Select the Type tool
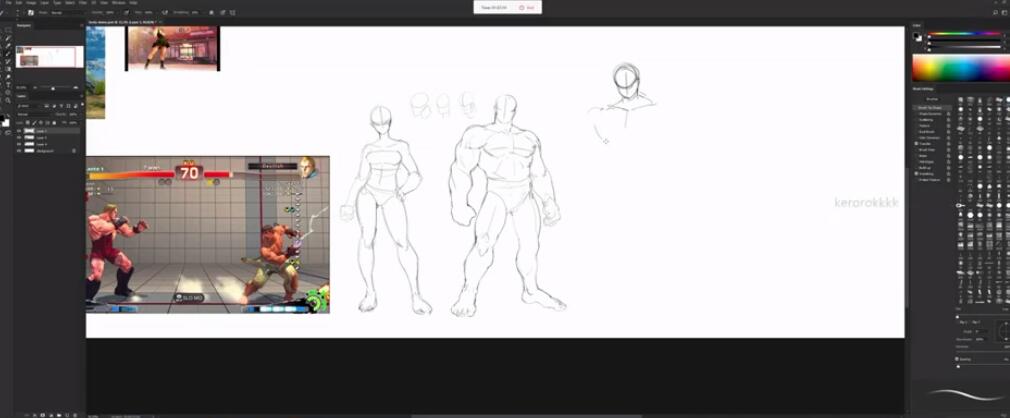This screenshot has width=1010, height=418. point(8,85)
